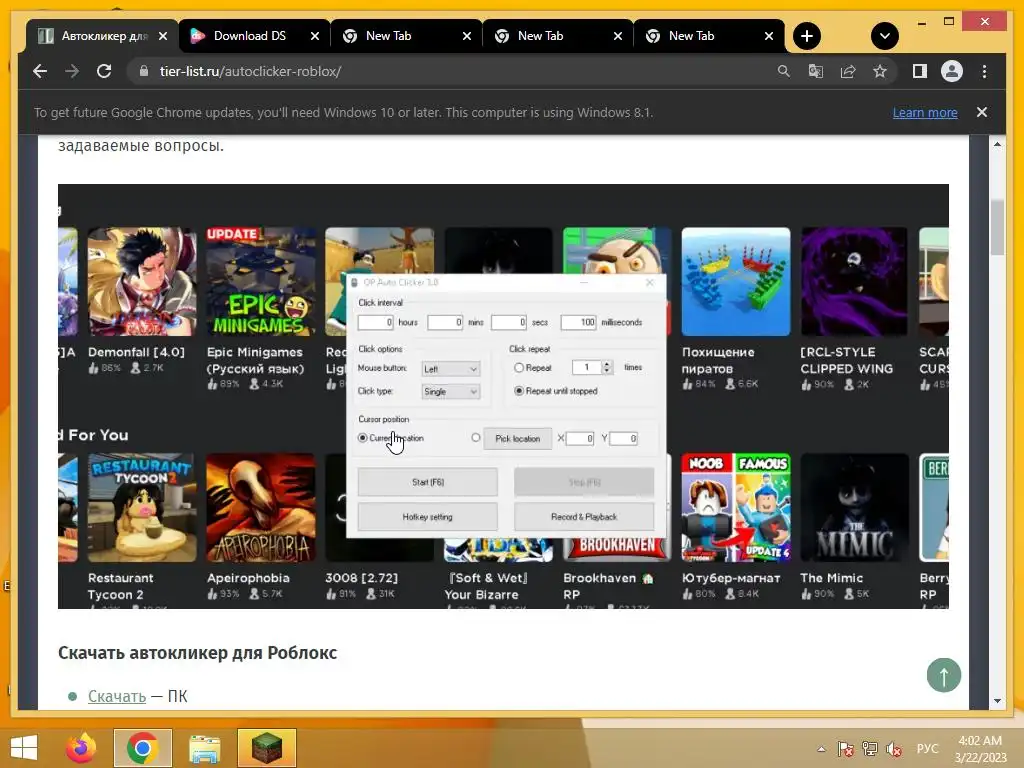Click the Hotkey setting button

428,517
